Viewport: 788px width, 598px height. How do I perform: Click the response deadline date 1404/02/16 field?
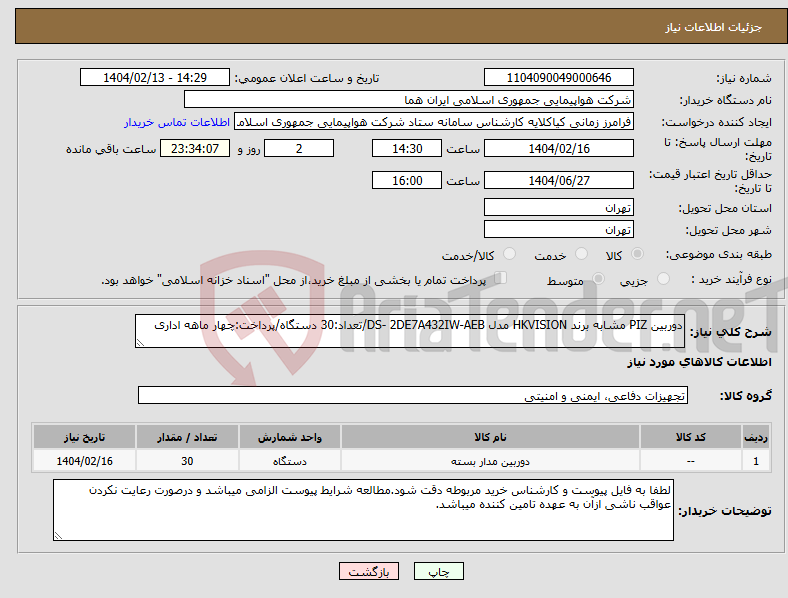point(559,149)
